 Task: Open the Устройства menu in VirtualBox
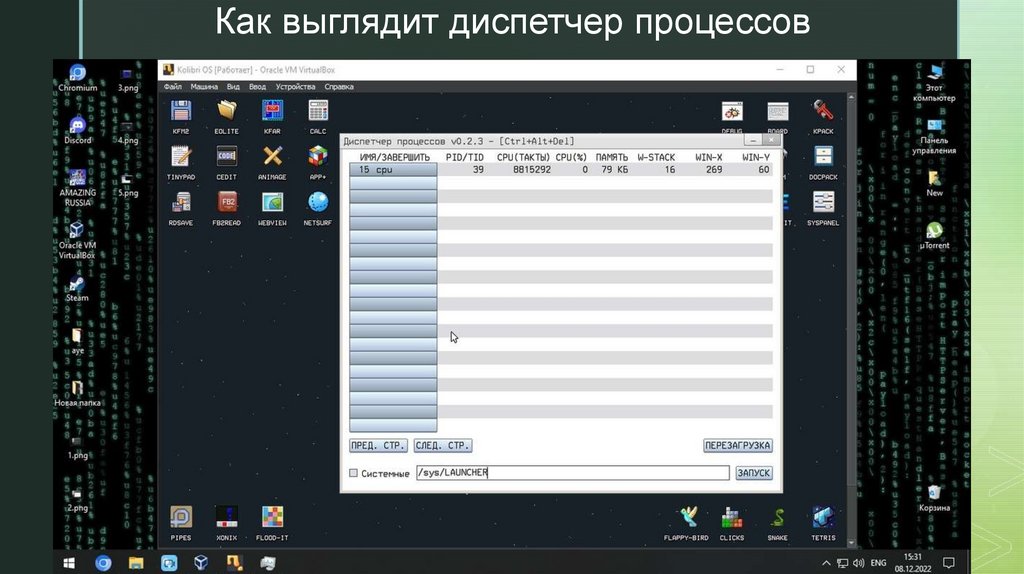[295, 86]
